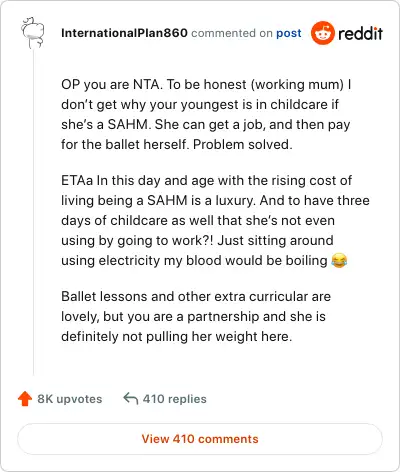The image size is (400, 472).
Task: Click the curved reply arrow icon
Action: coord(131,398)
